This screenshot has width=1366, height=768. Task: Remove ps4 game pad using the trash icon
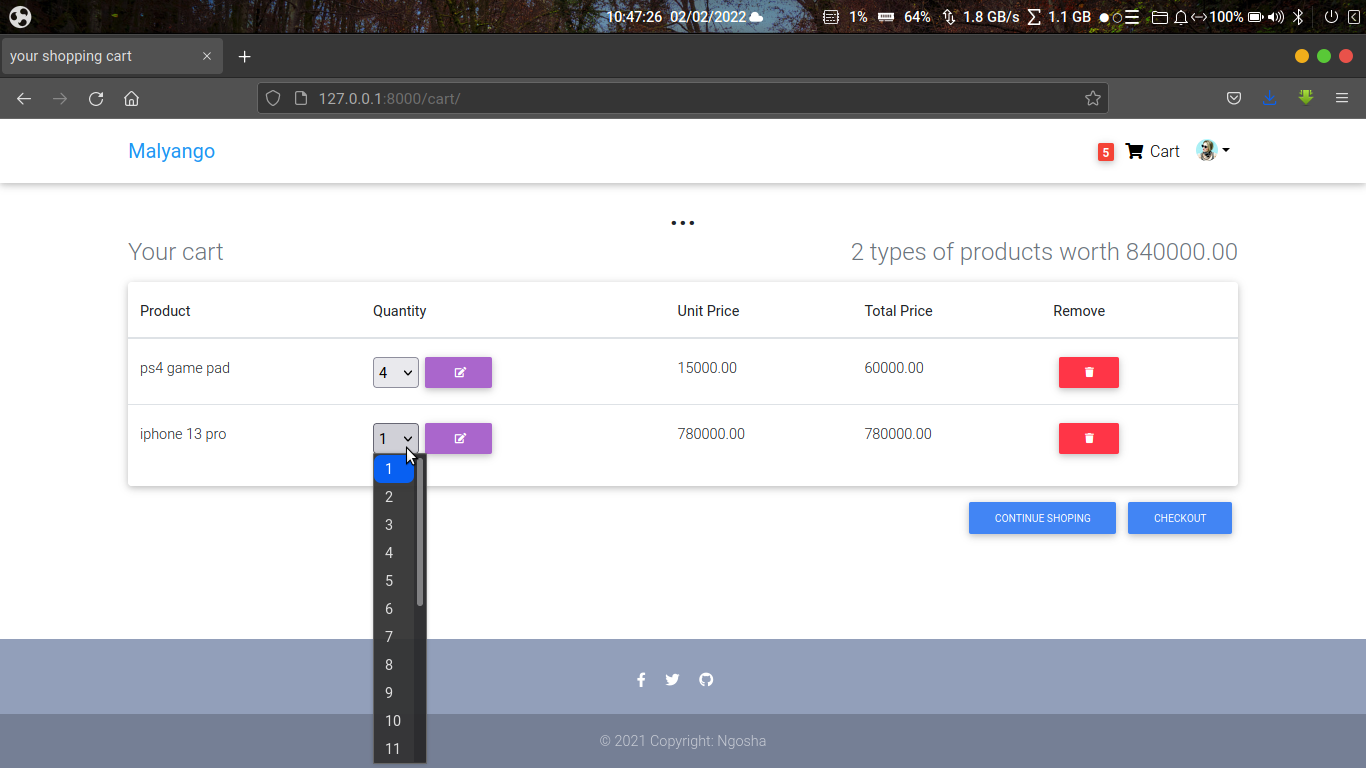(x=1088, y=371)
